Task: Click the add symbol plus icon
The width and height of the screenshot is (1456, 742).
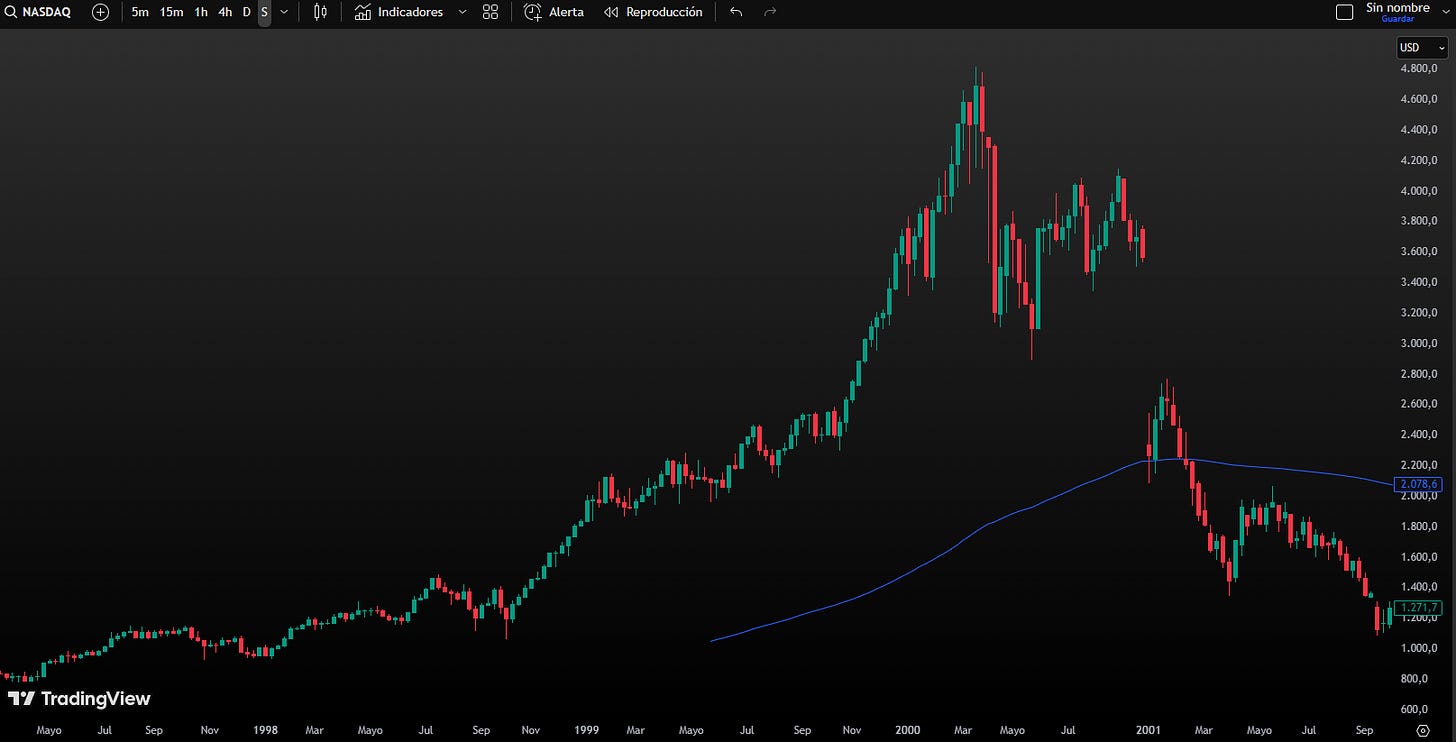Action: (x=101, y=12)
